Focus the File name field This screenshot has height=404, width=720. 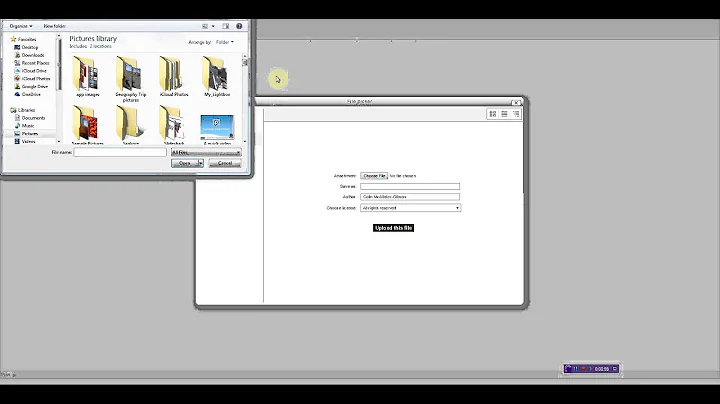tap(120, 152)
